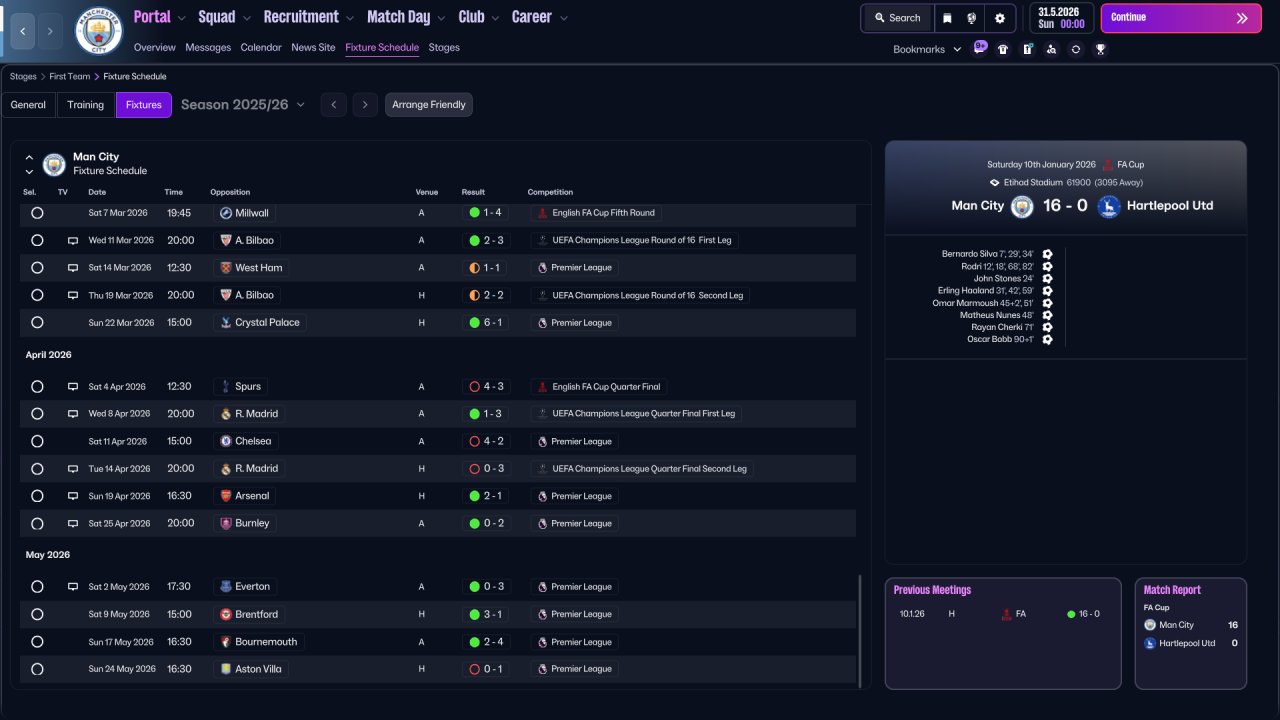The height and width of the screenshot is (720, 1280).
Task: Go to previous season with the left chevron
Action: (334, 105)
